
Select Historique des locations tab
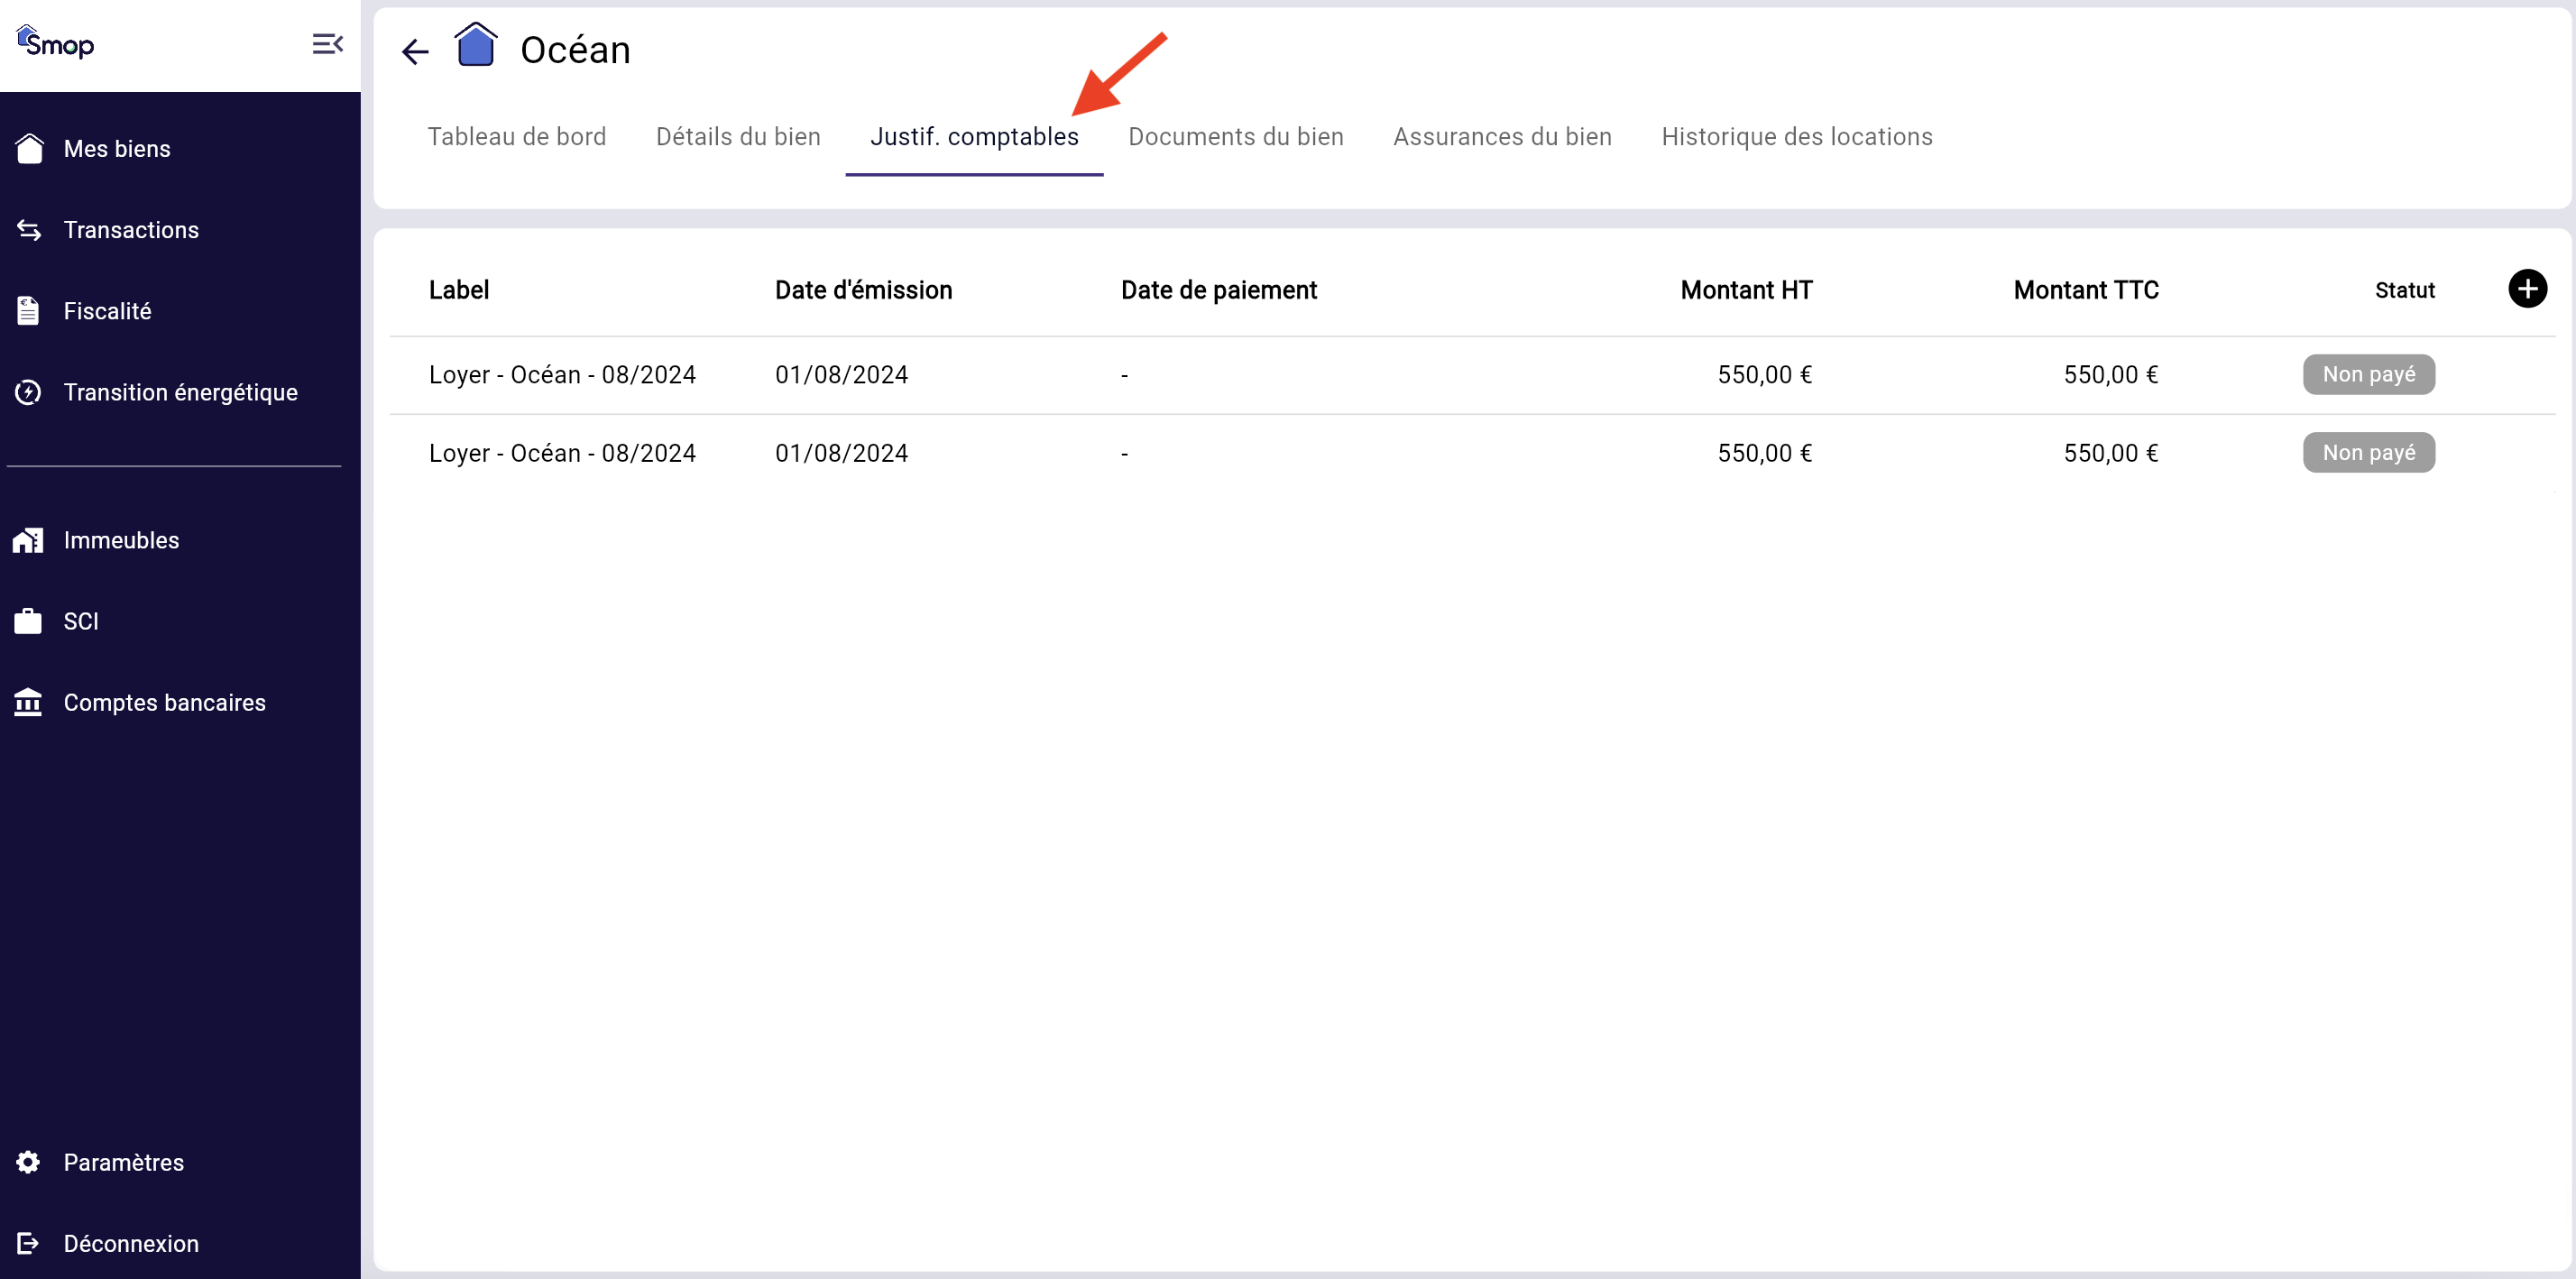(x=1796, y=137)
